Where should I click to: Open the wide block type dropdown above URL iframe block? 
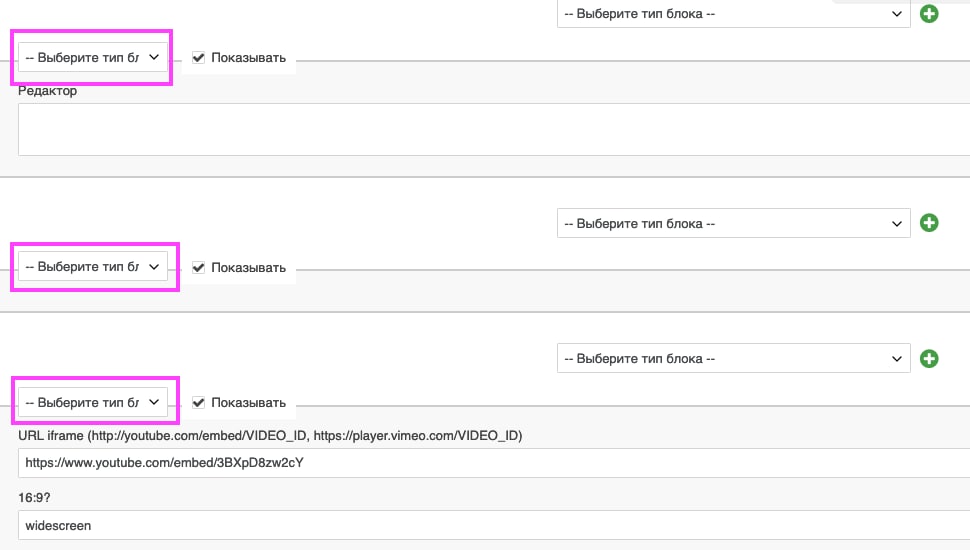point(734,358)
